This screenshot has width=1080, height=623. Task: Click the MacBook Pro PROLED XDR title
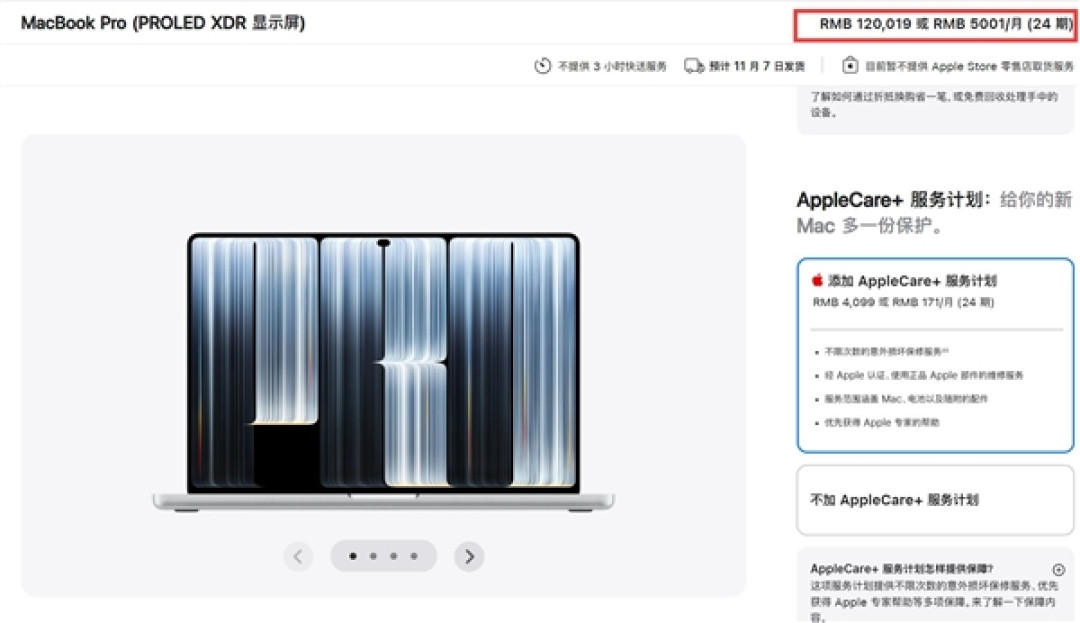163,23
